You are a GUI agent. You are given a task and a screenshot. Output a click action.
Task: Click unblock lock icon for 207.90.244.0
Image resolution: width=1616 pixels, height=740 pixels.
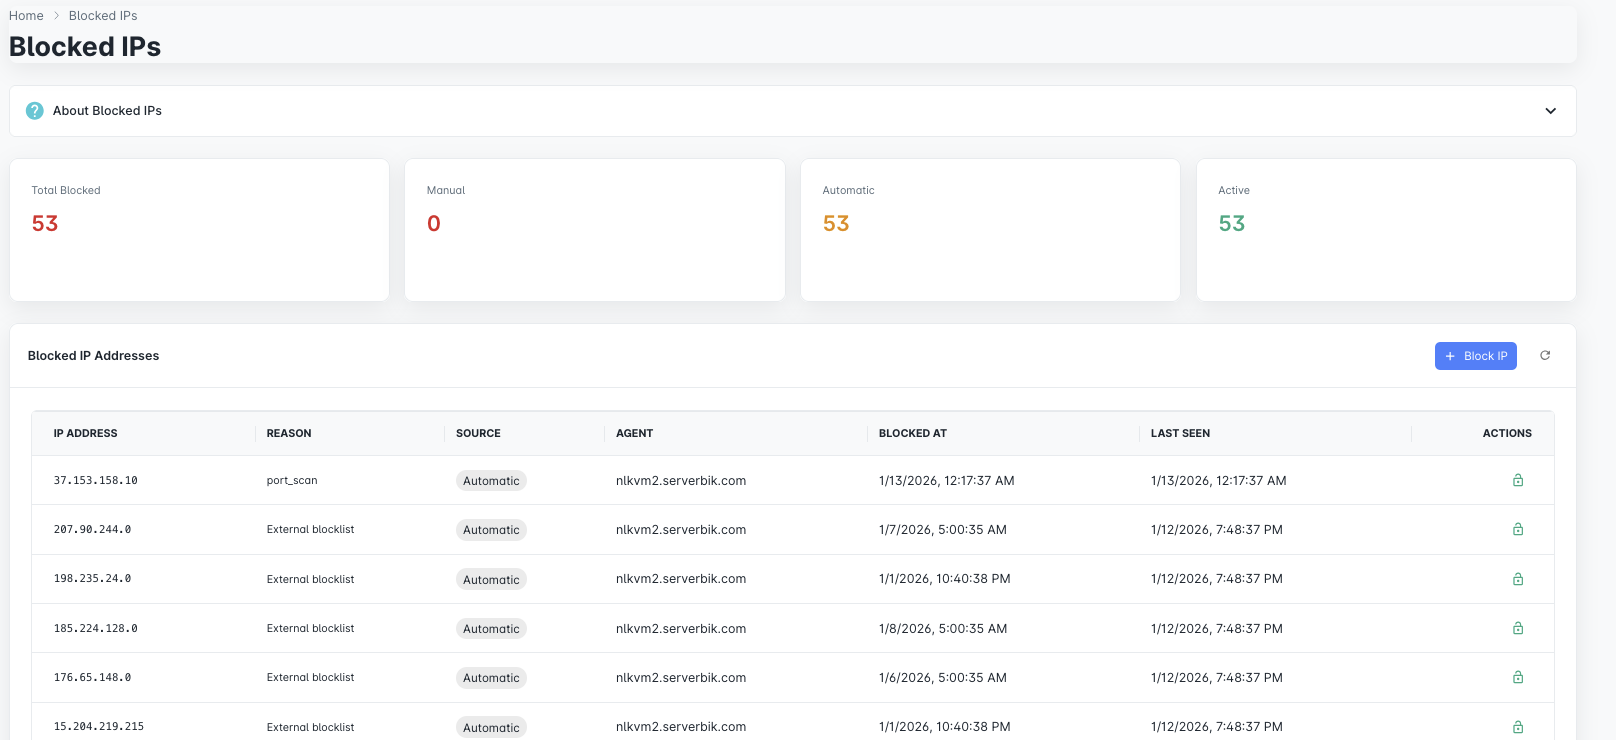[1517, 529]
